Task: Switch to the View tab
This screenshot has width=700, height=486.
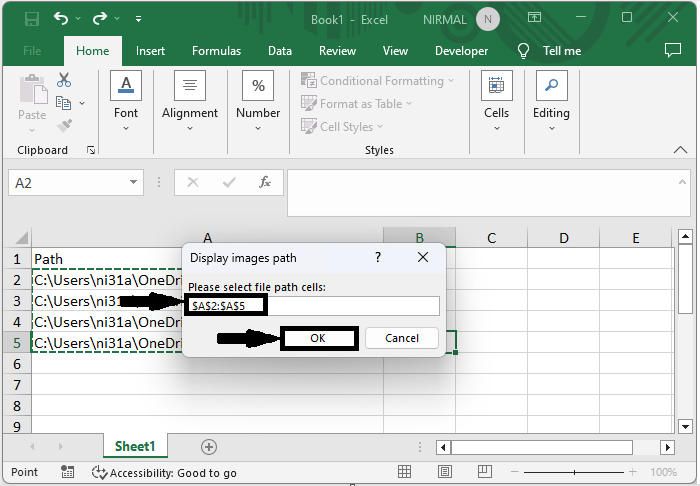Action: pyautogui.click(x=395, y=51)
